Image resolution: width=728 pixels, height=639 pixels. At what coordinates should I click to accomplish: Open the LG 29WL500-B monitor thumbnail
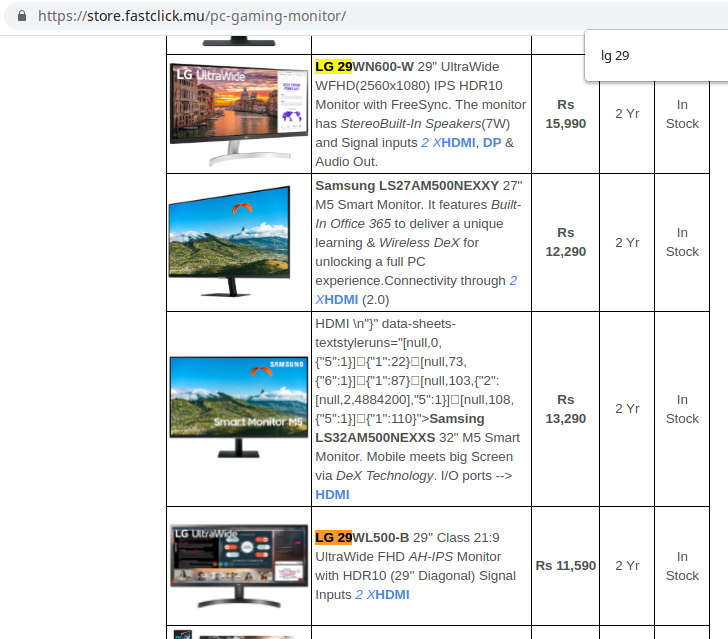point(239,567)
